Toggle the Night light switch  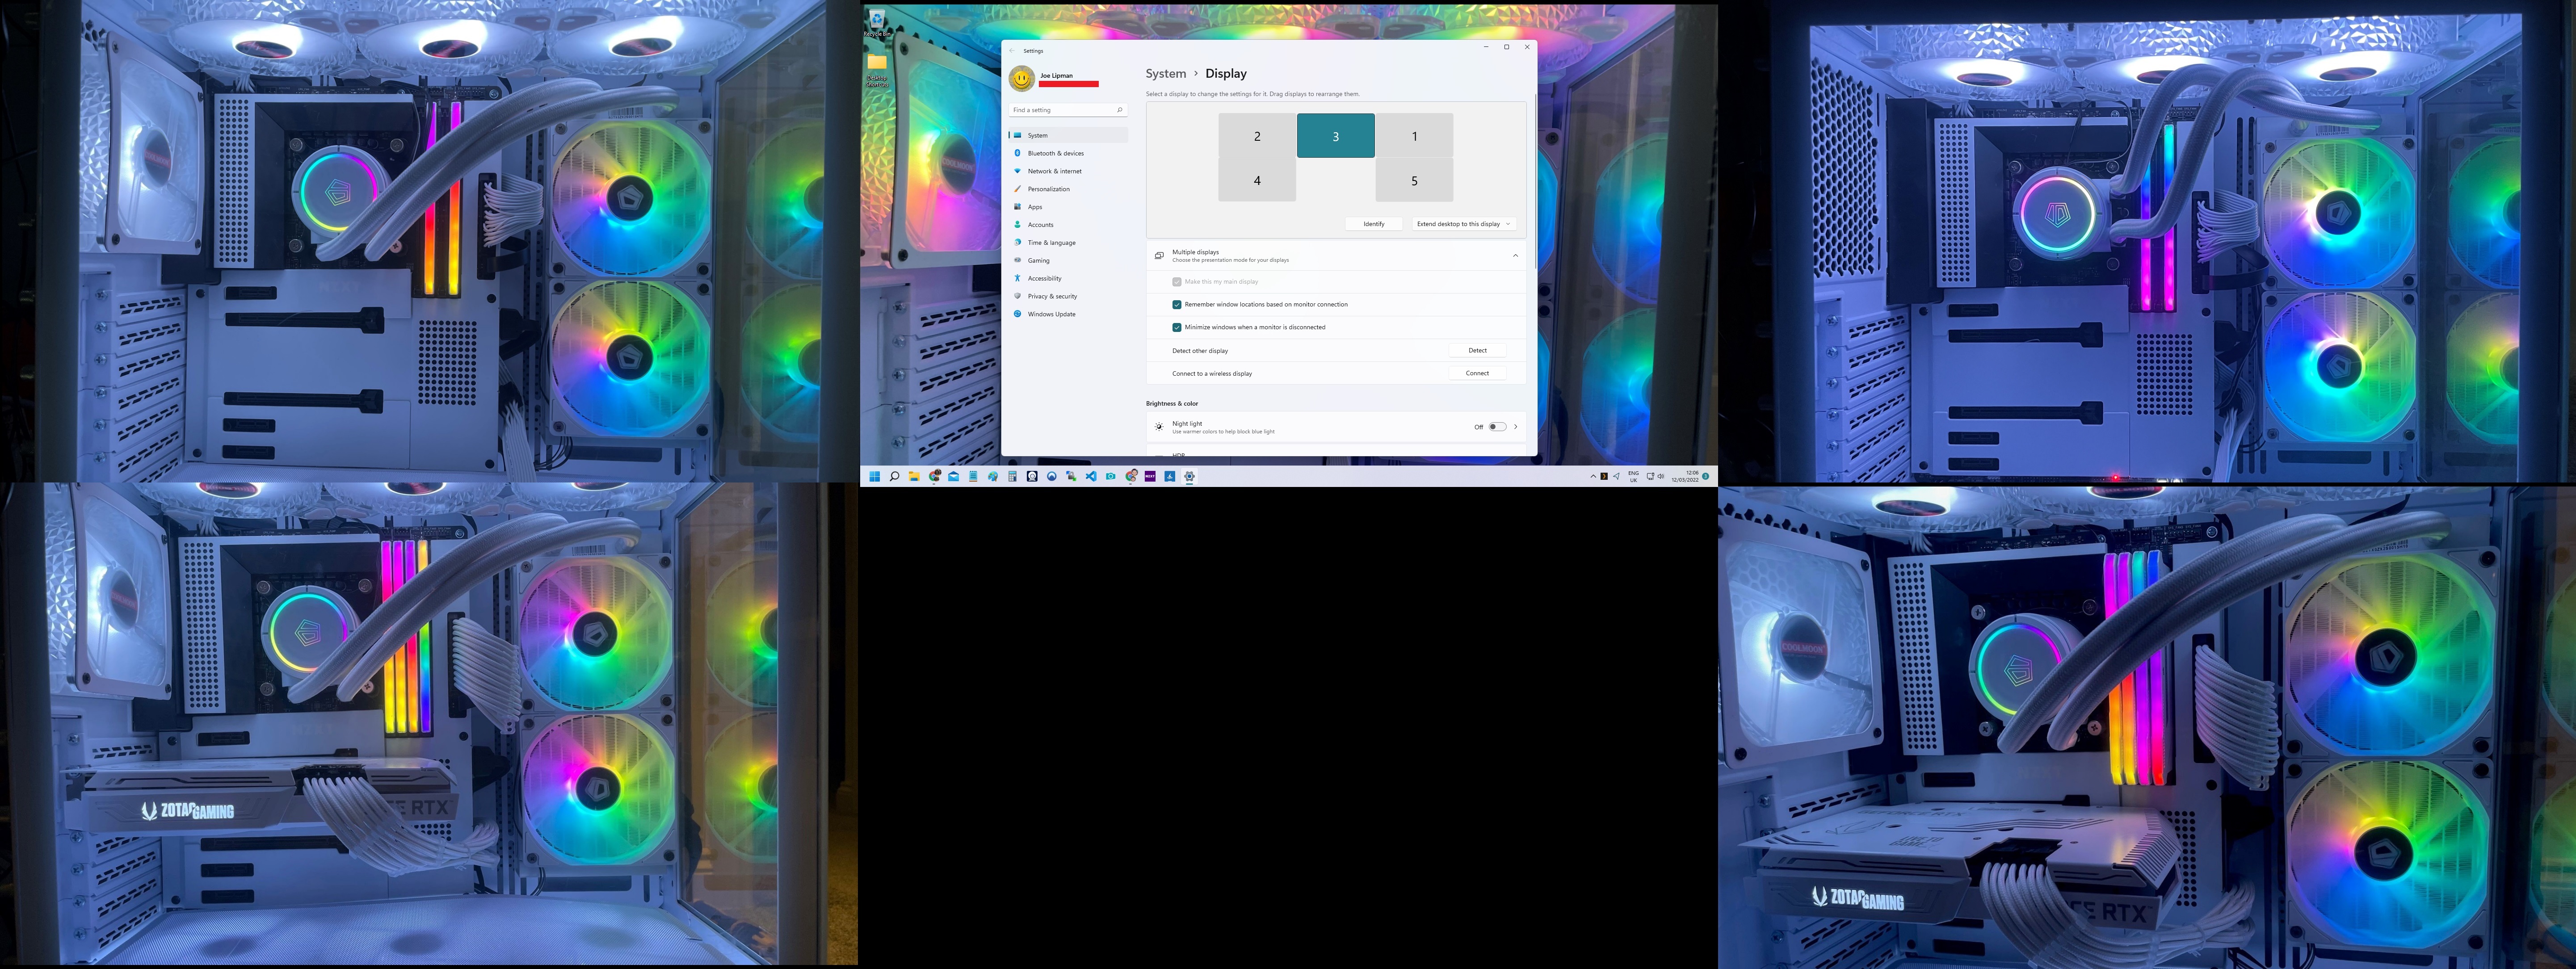[1496, 427]
